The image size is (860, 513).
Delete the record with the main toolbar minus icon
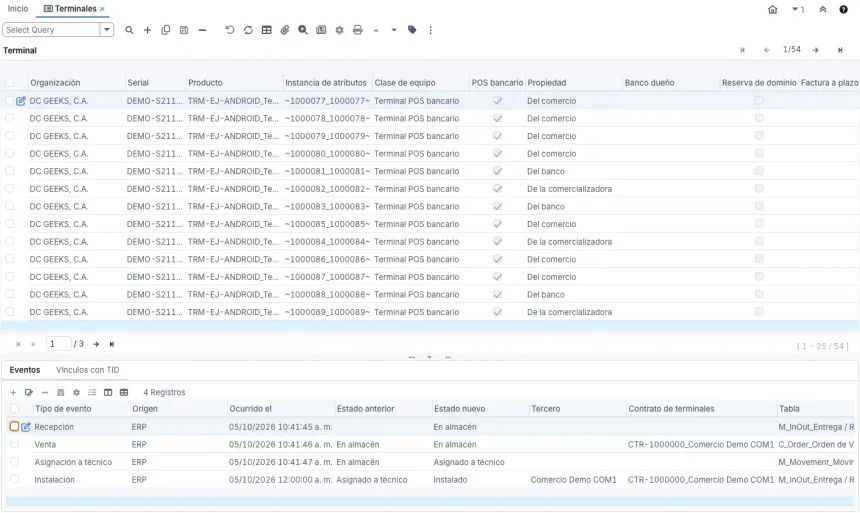point(202,30)
